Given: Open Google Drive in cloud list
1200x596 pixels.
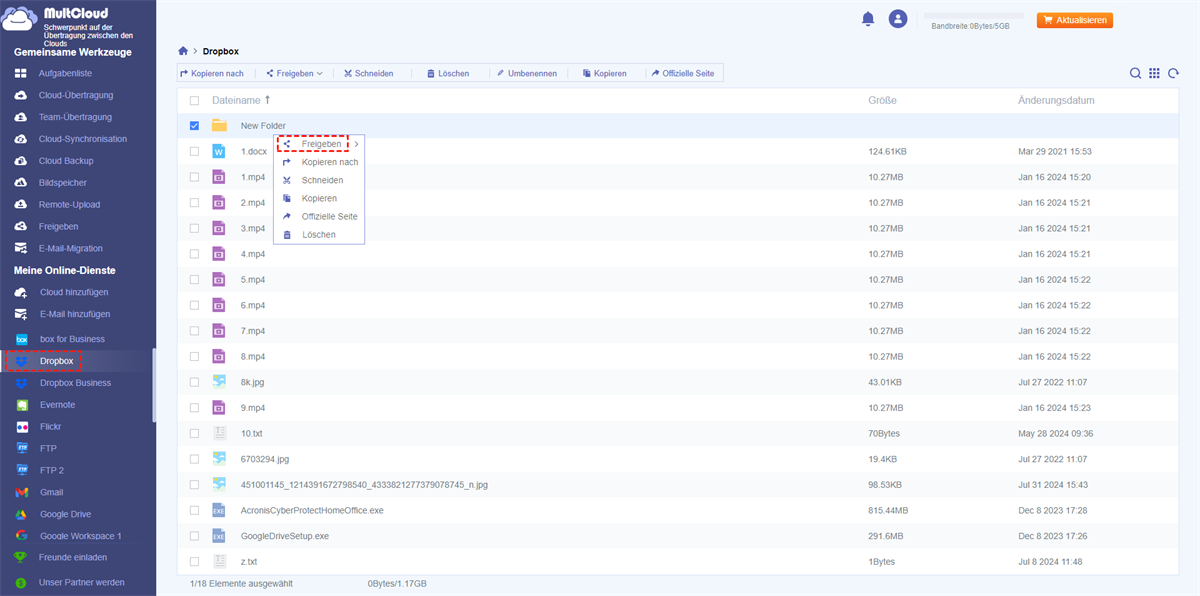Looking at the screenshot, I should click(65, 514).
